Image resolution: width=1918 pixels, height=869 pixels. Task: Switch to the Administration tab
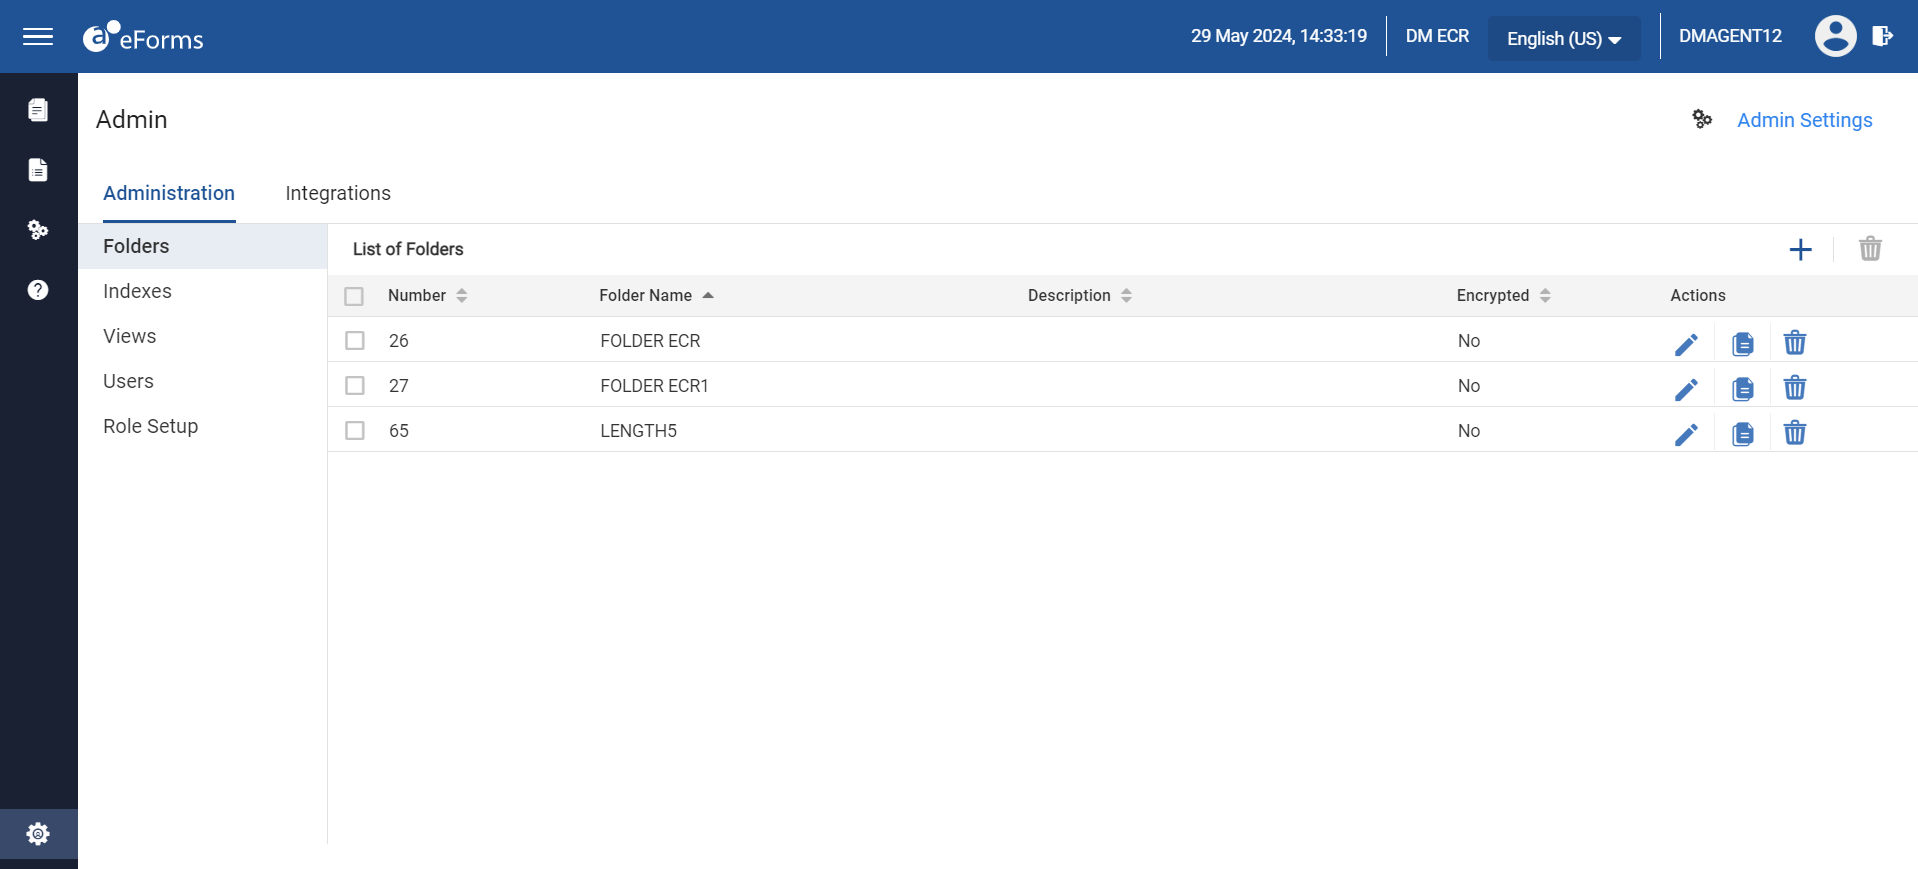pyautogui.click(x=169, y=193)
